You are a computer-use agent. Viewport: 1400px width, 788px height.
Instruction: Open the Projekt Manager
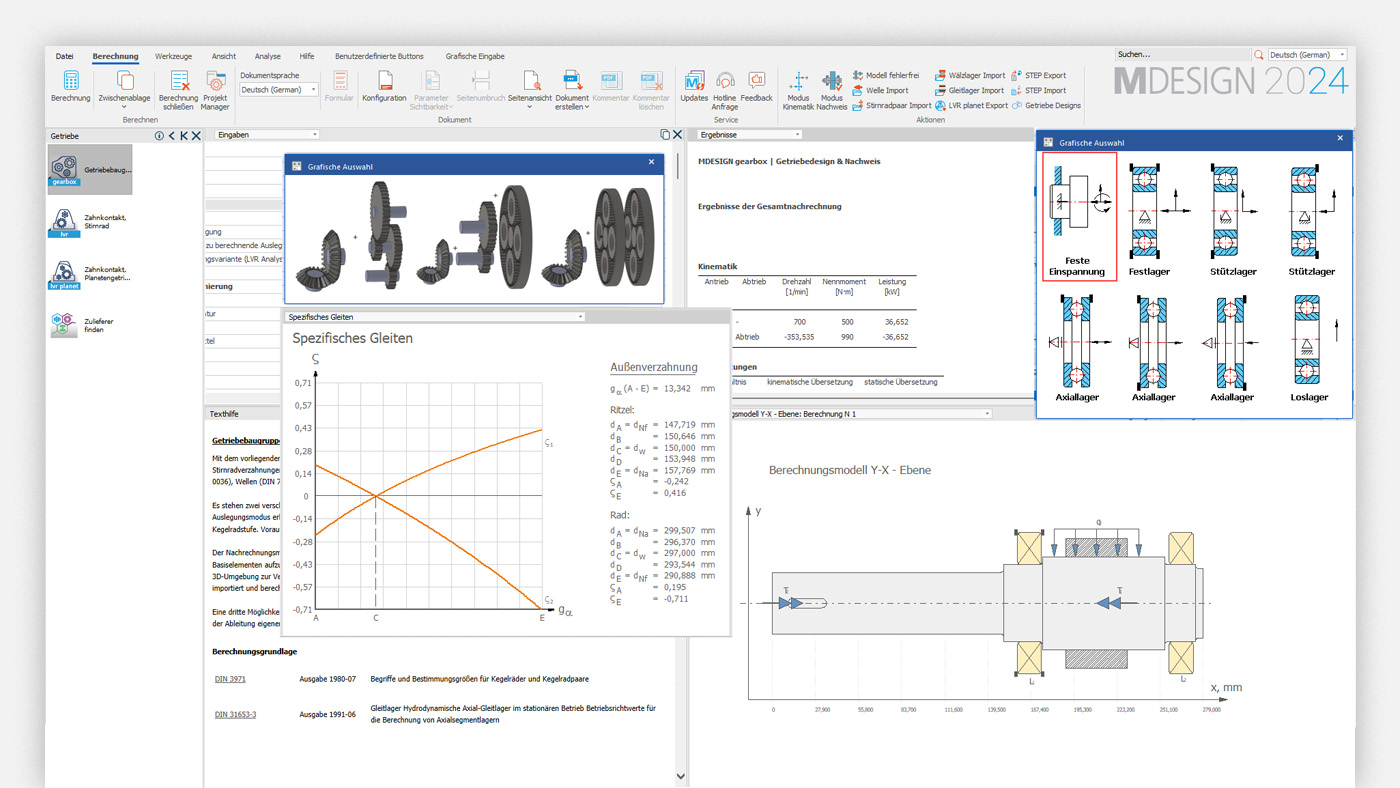pyautogui.click(x=216, y=88)
